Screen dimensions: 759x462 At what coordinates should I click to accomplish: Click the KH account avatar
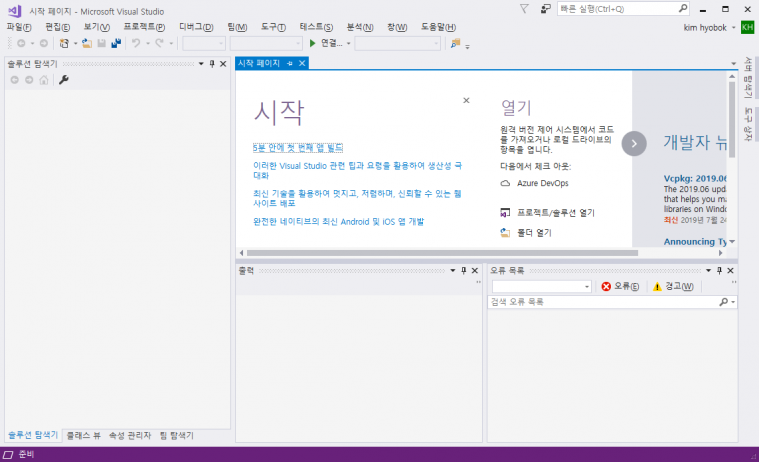point(747,27)
